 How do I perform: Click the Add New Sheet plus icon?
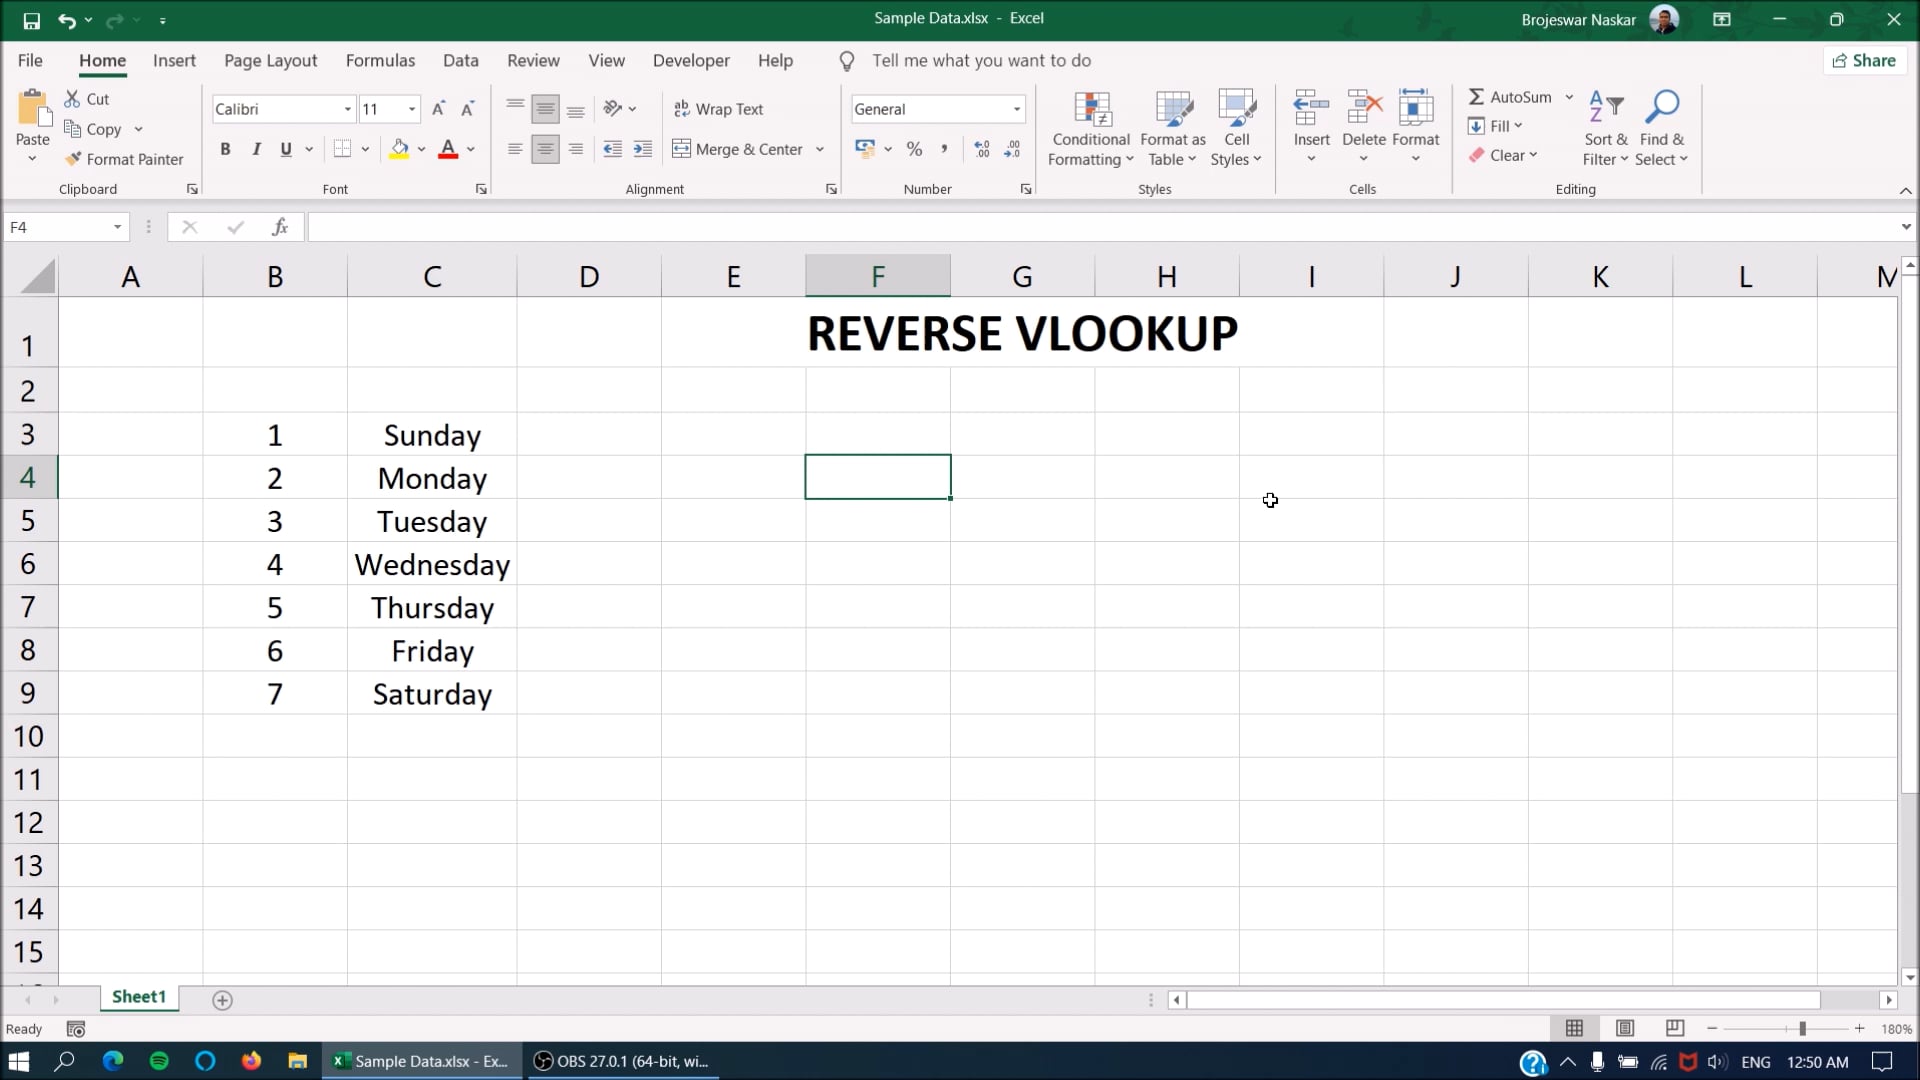(x=222, y=1000)
